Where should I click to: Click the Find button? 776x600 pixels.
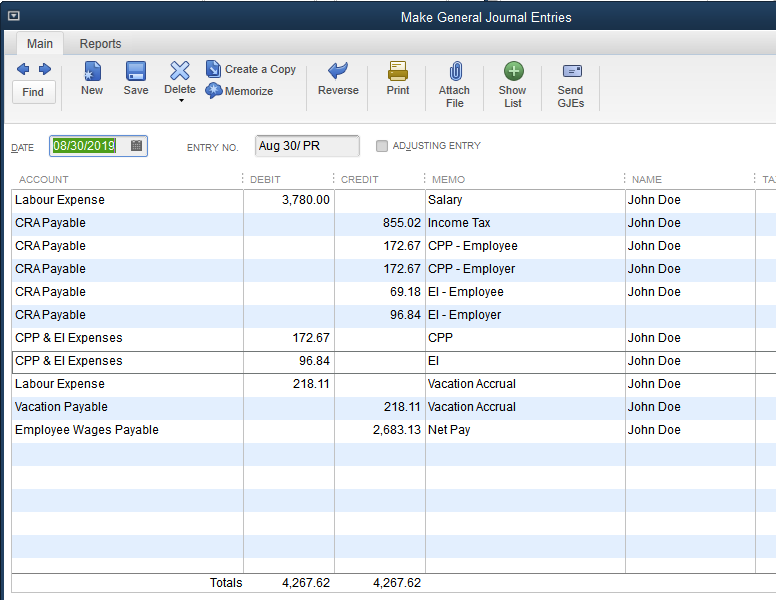33,92
